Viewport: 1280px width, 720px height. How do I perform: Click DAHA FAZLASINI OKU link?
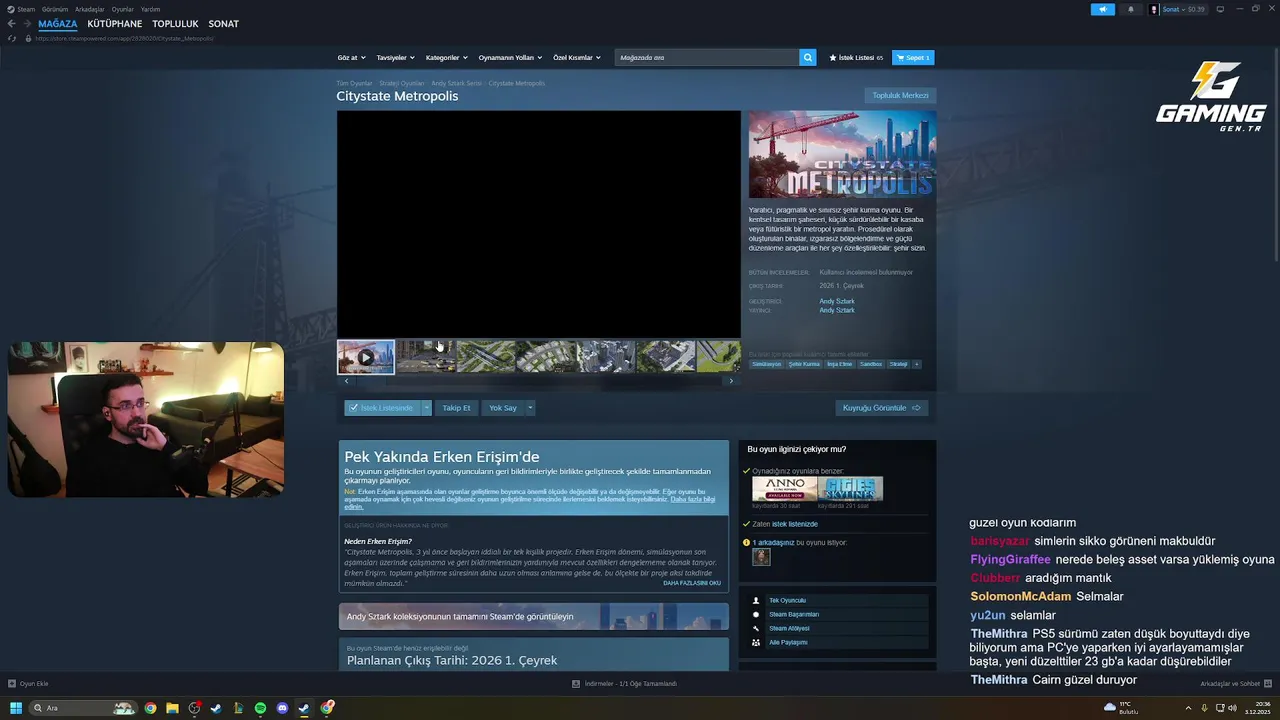(692, 583)
